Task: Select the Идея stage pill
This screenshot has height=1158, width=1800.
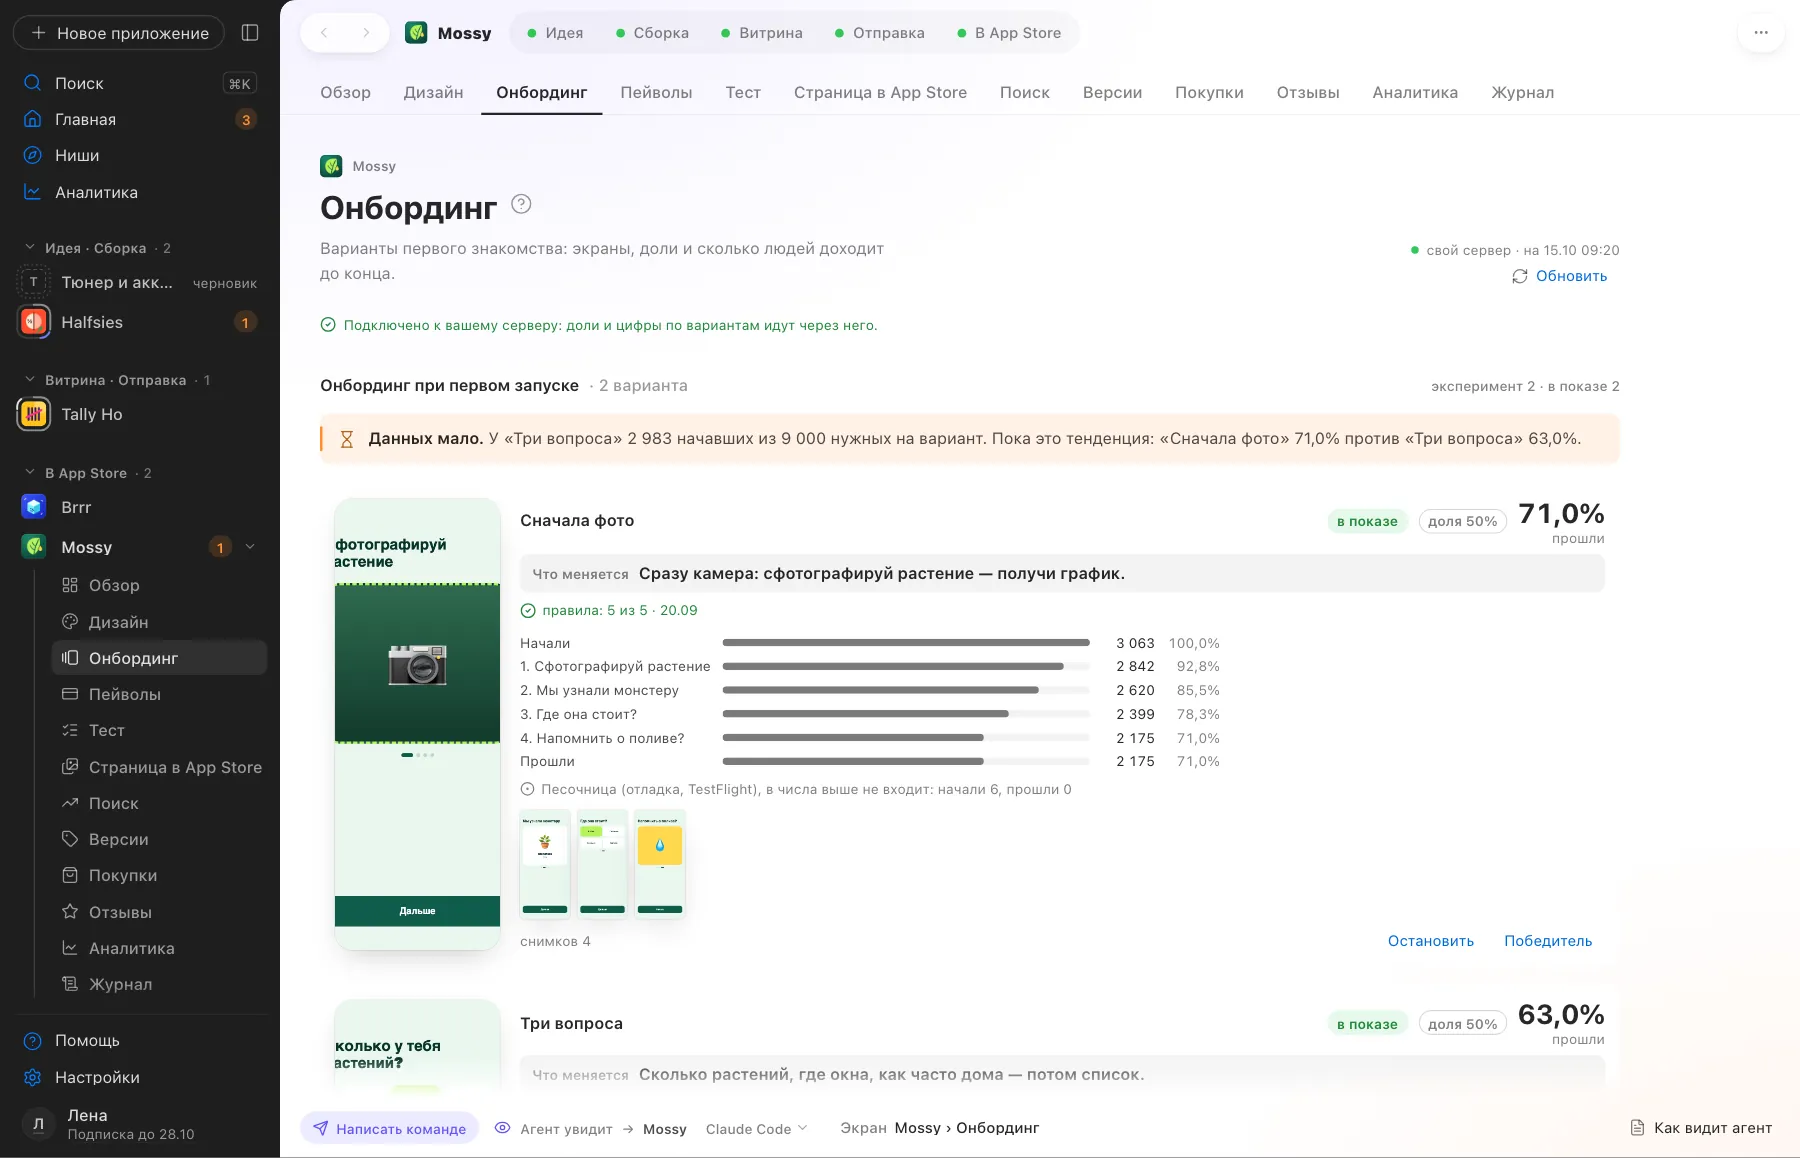Action: (x=555, y=33)
